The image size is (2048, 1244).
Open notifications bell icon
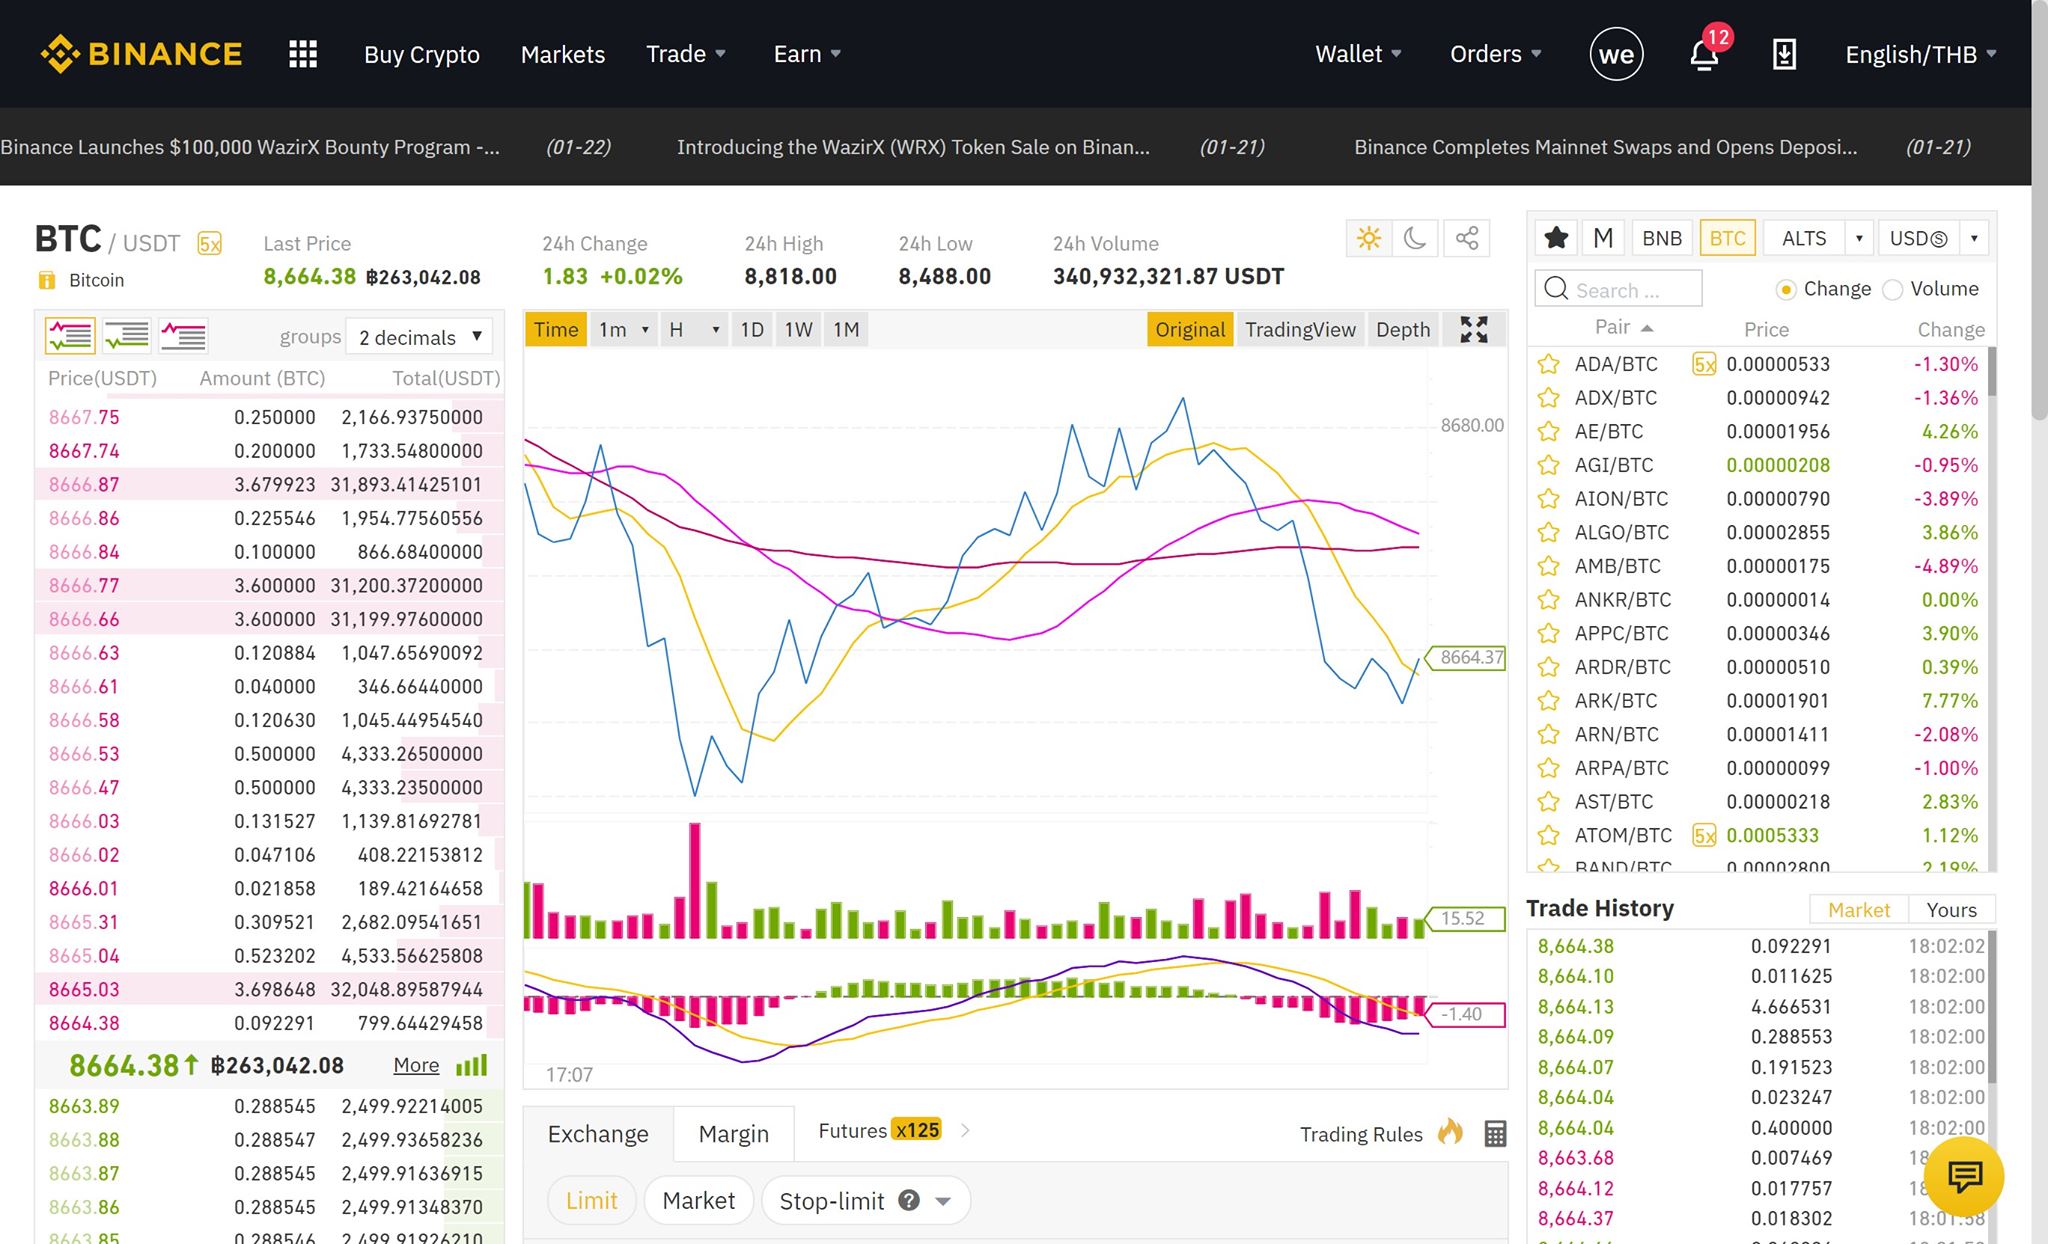click(x=1705, y=54)
